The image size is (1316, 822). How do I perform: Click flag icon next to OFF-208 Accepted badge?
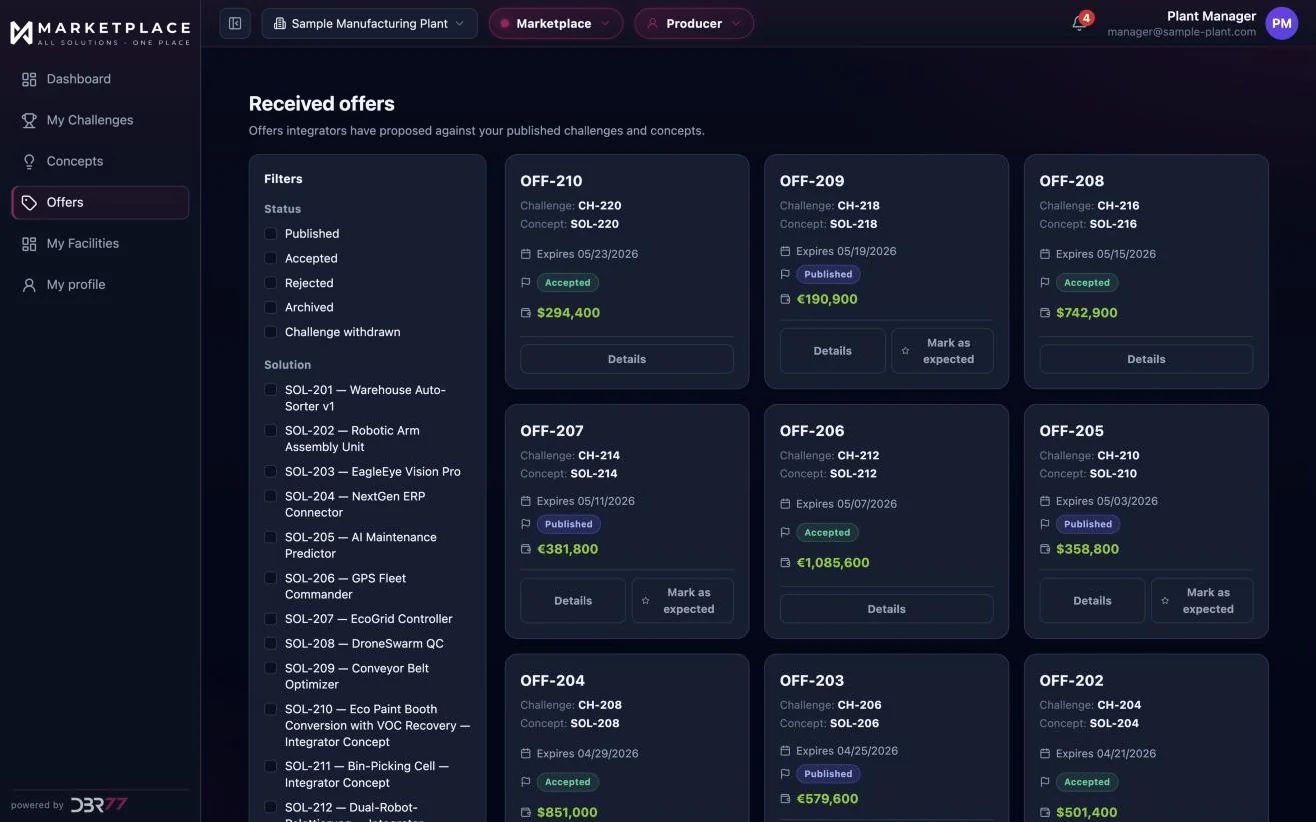[x=1045, y=283]
